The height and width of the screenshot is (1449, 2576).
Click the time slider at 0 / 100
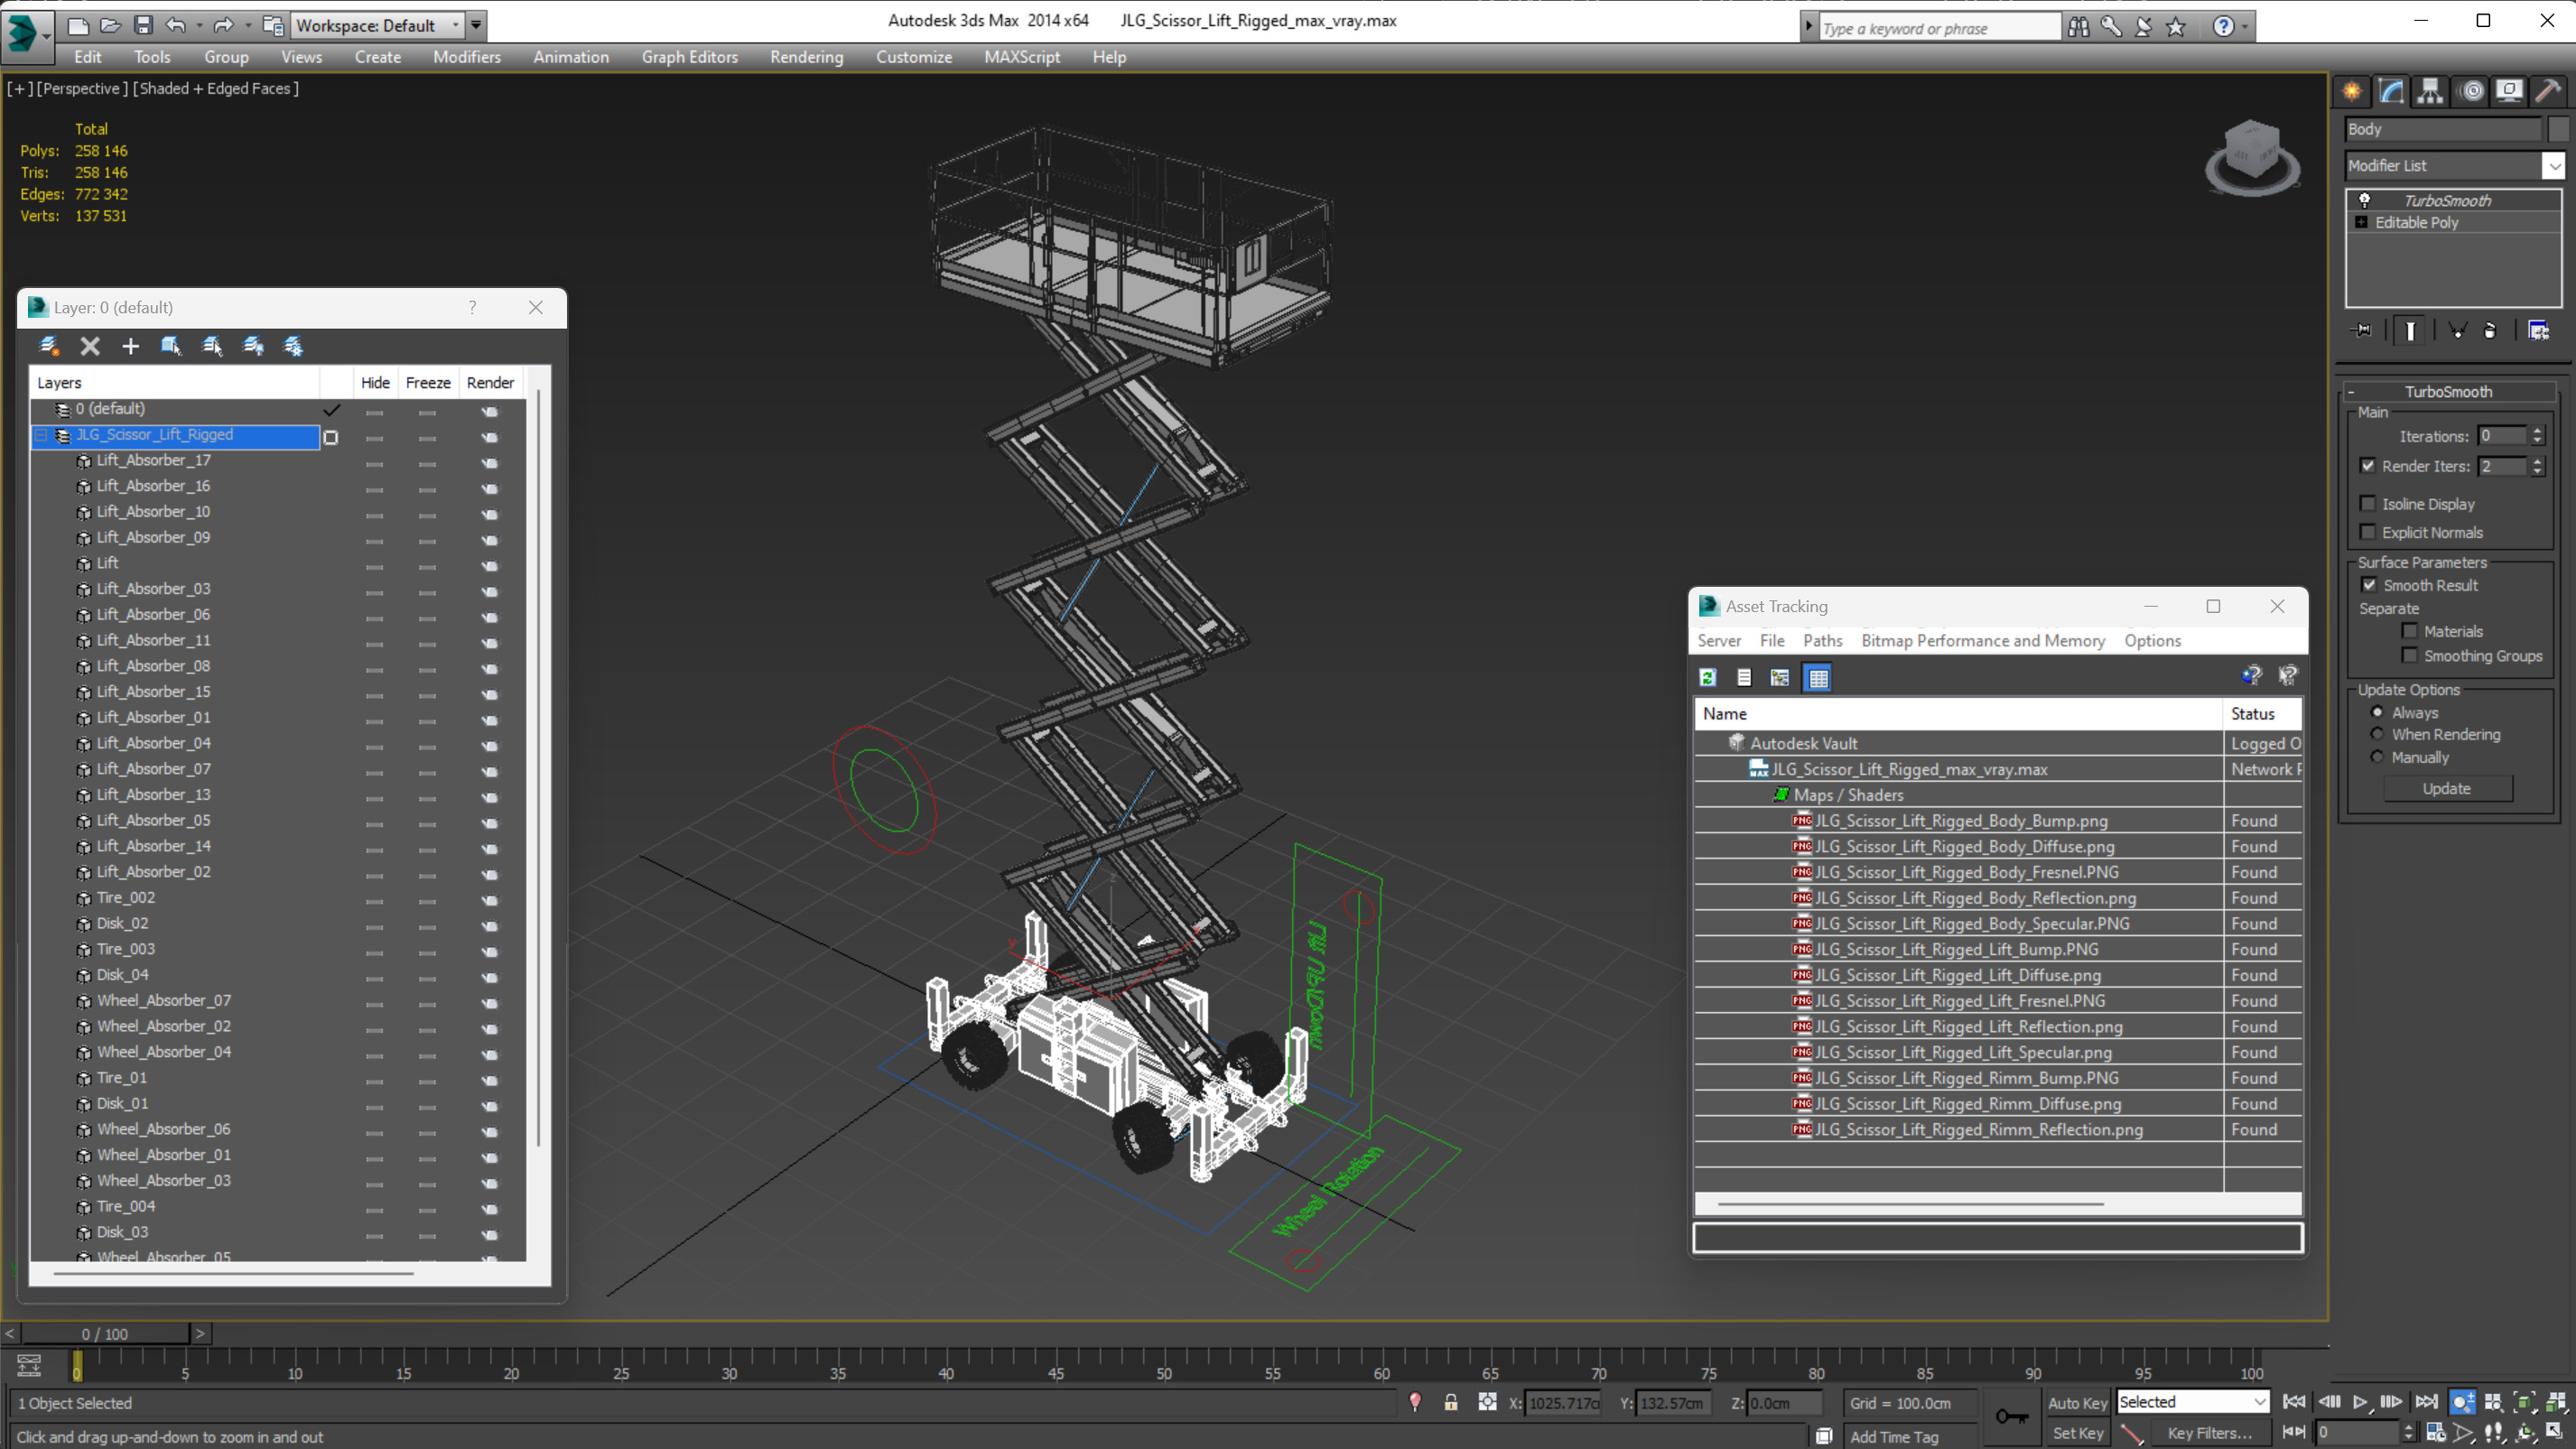pos(105,1334)
